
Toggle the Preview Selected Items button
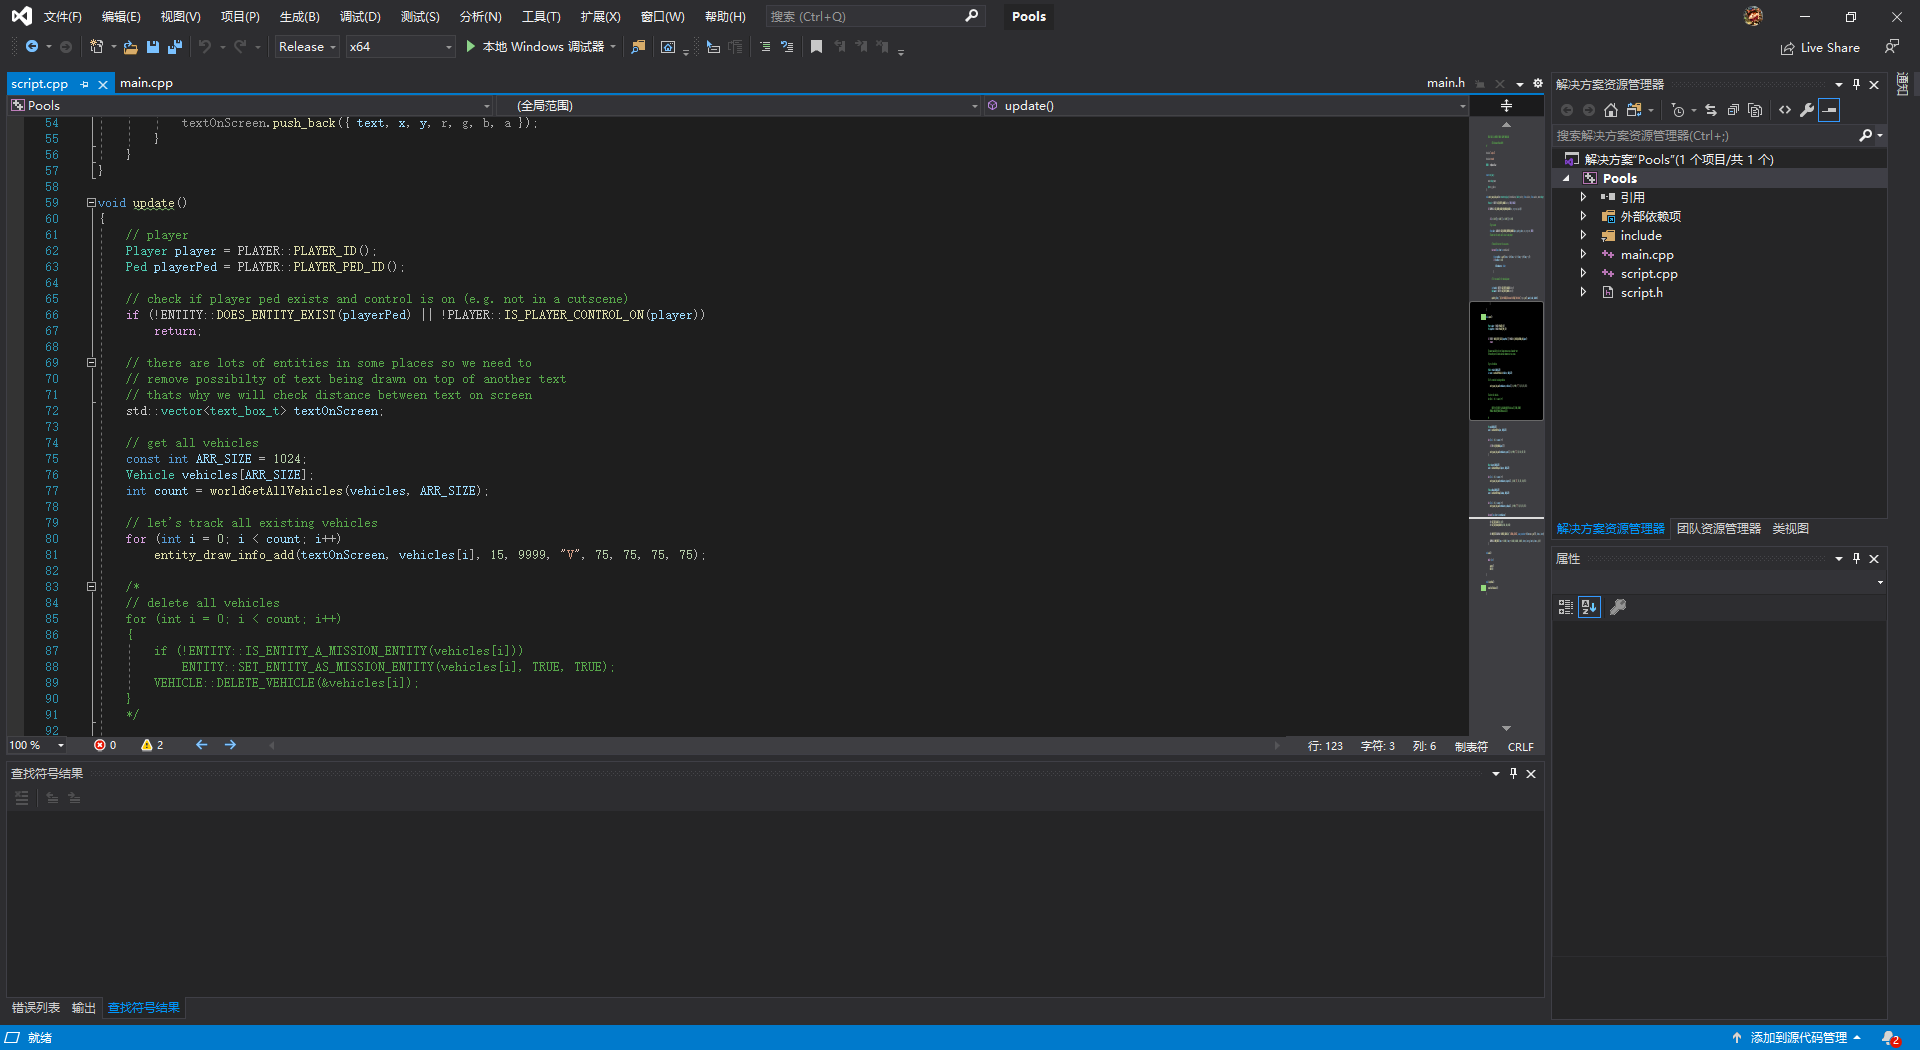[x=1829, y=110]
